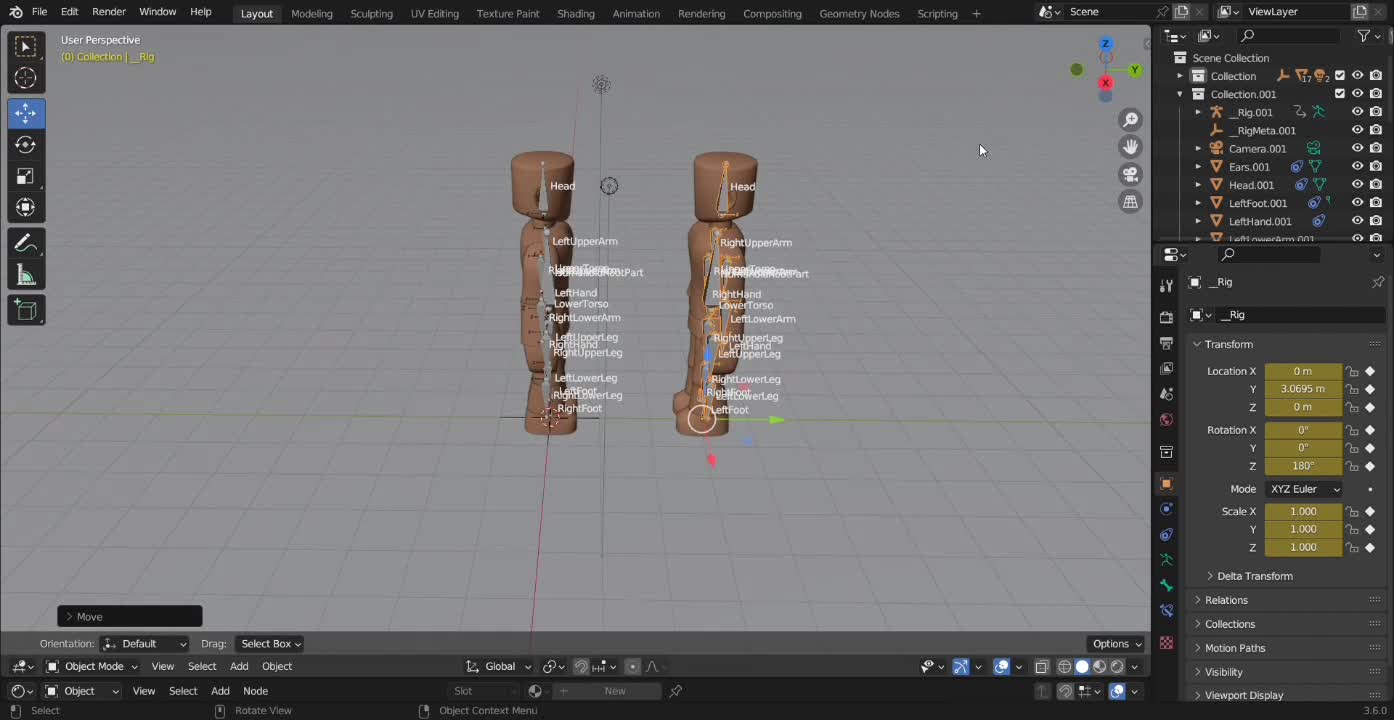Select the Ears.001 object in outliner

1249,167
